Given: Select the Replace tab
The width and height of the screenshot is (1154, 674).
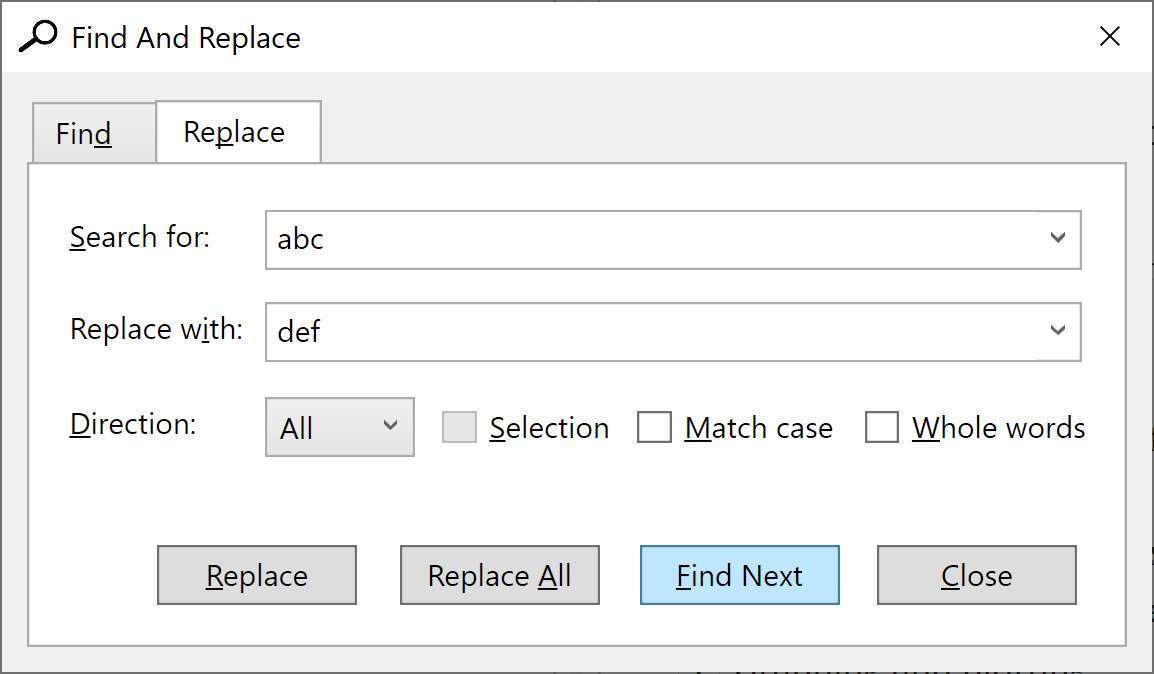Looking at the screenshot, I should tap(235, 132).
